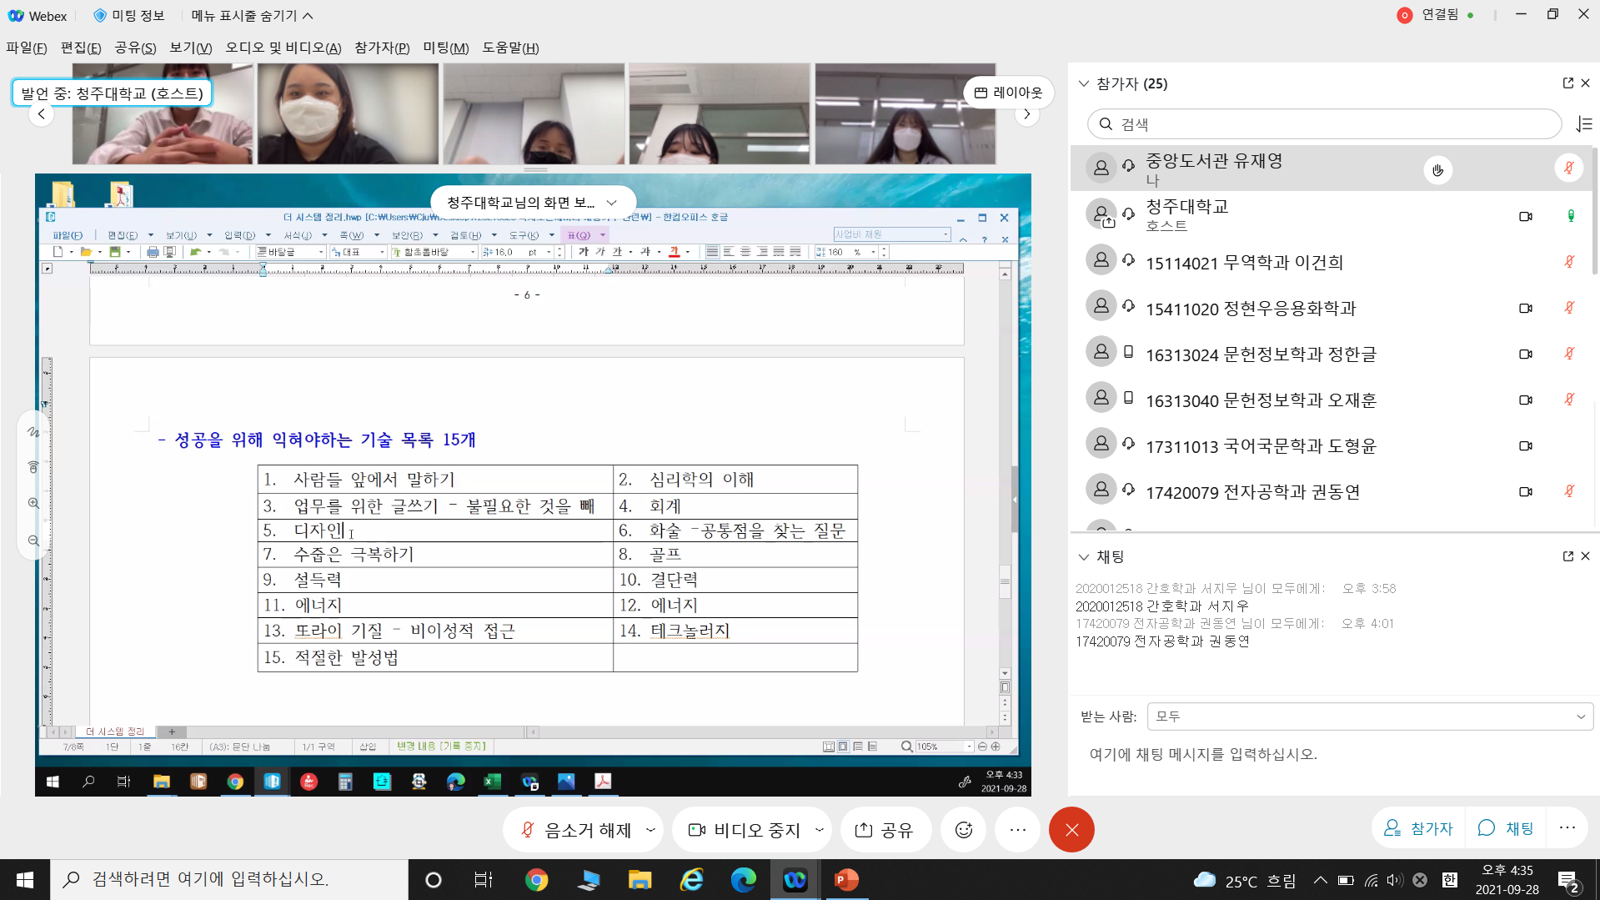
Task: Click the participant search field 검색
Action: pyautogui.click(x=1324, y=124)
